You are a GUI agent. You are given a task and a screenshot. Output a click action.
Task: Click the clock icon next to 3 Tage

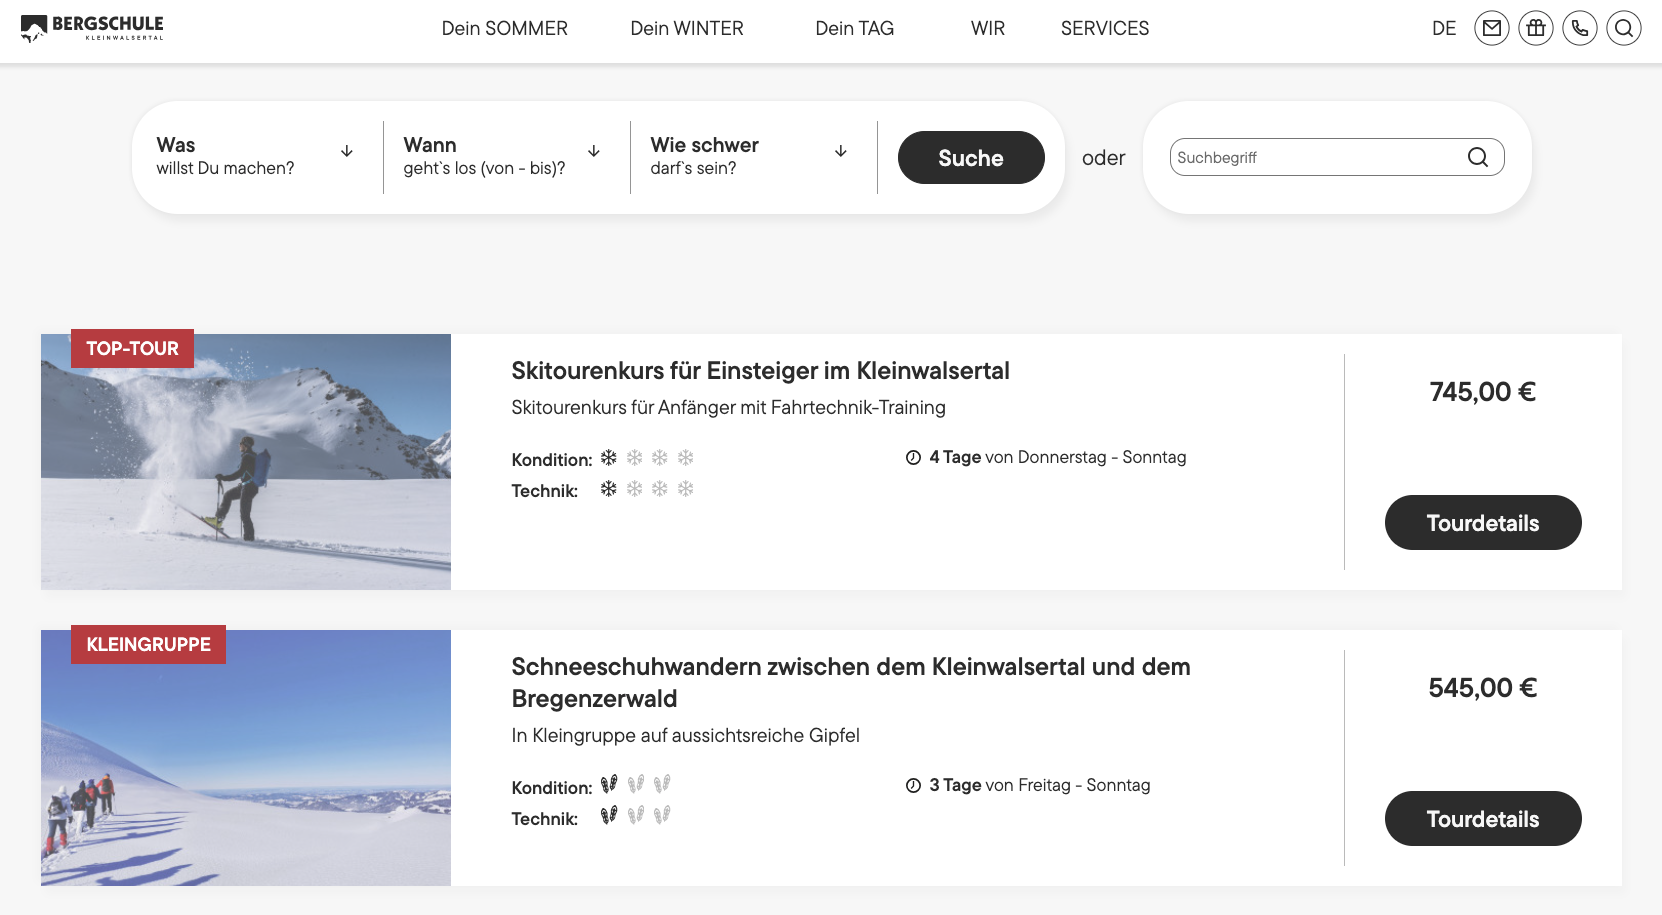point(913,786)
